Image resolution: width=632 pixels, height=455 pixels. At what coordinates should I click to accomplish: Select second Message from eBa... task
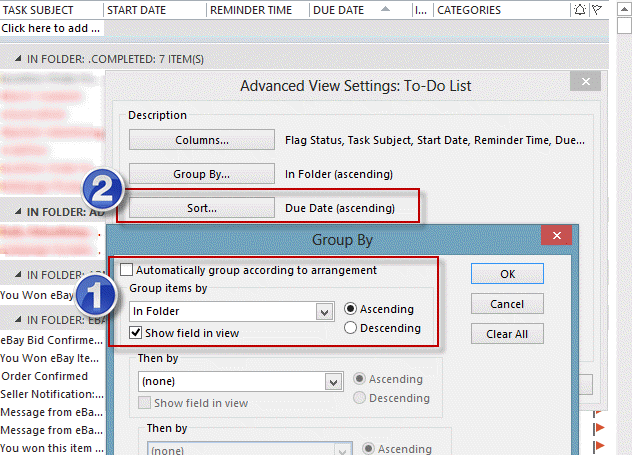pos(52,430)
